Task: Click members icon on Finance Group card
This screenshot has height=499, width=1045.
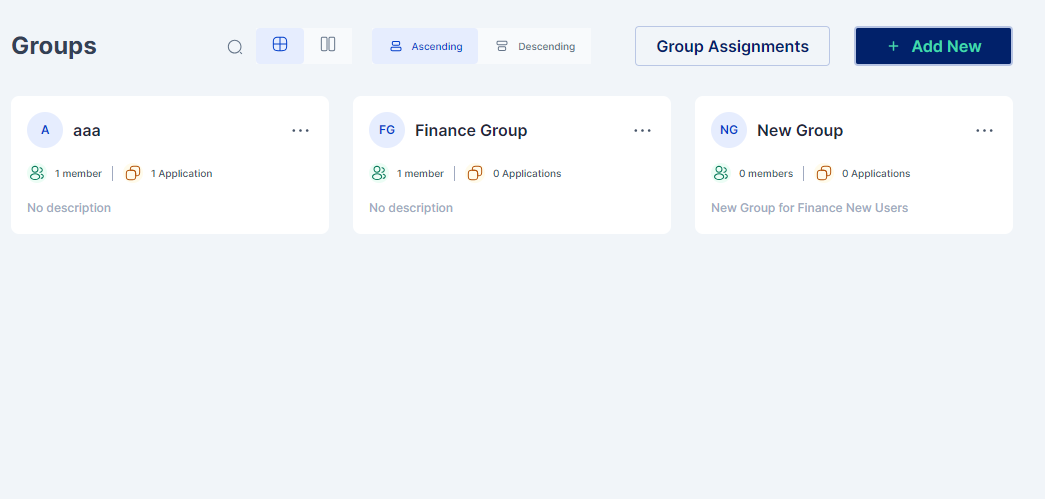Action: pyautogui.click(x=379, y=173)
